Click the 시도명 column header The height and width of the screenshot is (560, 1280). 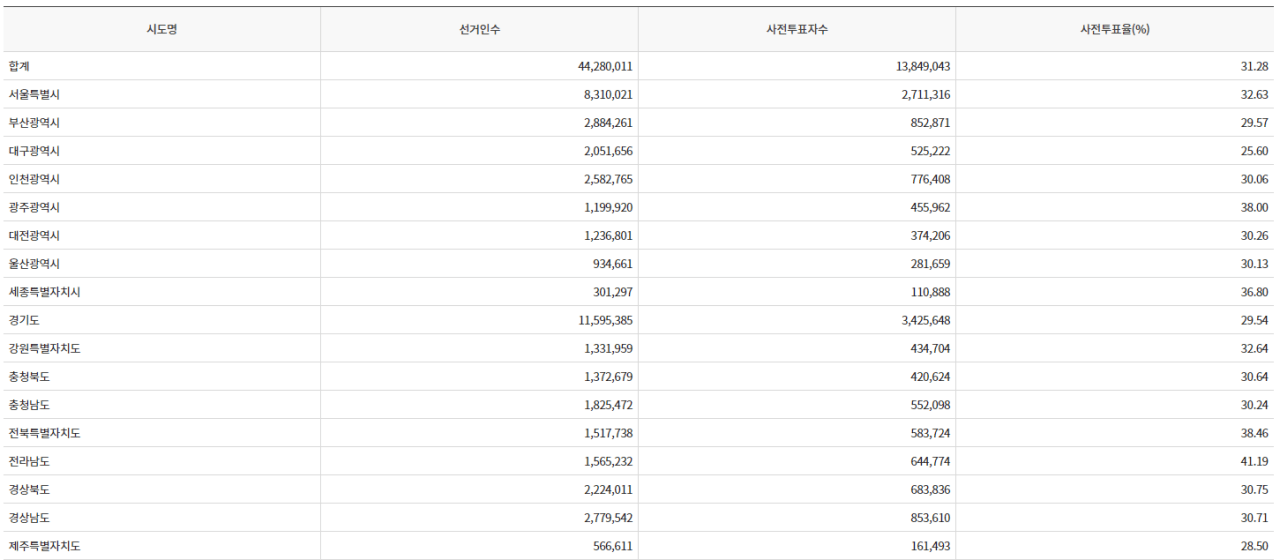[x=161, y=29]
